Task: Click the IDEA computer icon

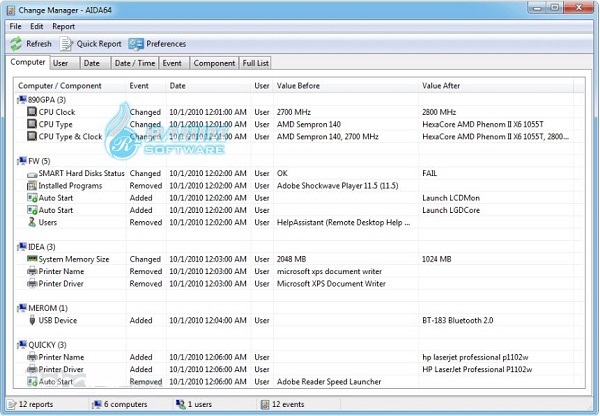Action: tap(22, 247)
